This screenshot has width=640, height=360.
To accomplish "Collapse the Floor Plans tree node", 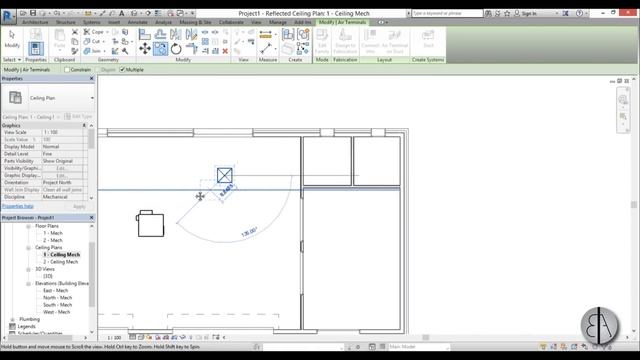I will 28,226.
